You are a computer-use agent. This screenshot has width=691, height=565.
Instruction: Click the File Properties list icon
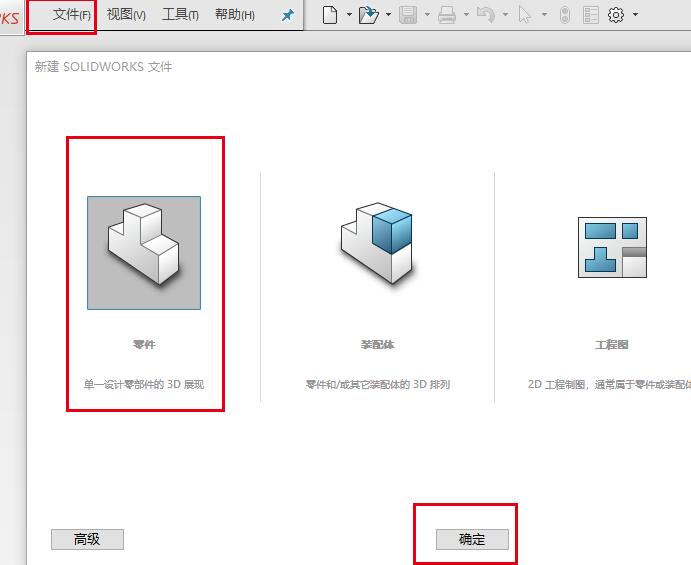click(591, 15)
